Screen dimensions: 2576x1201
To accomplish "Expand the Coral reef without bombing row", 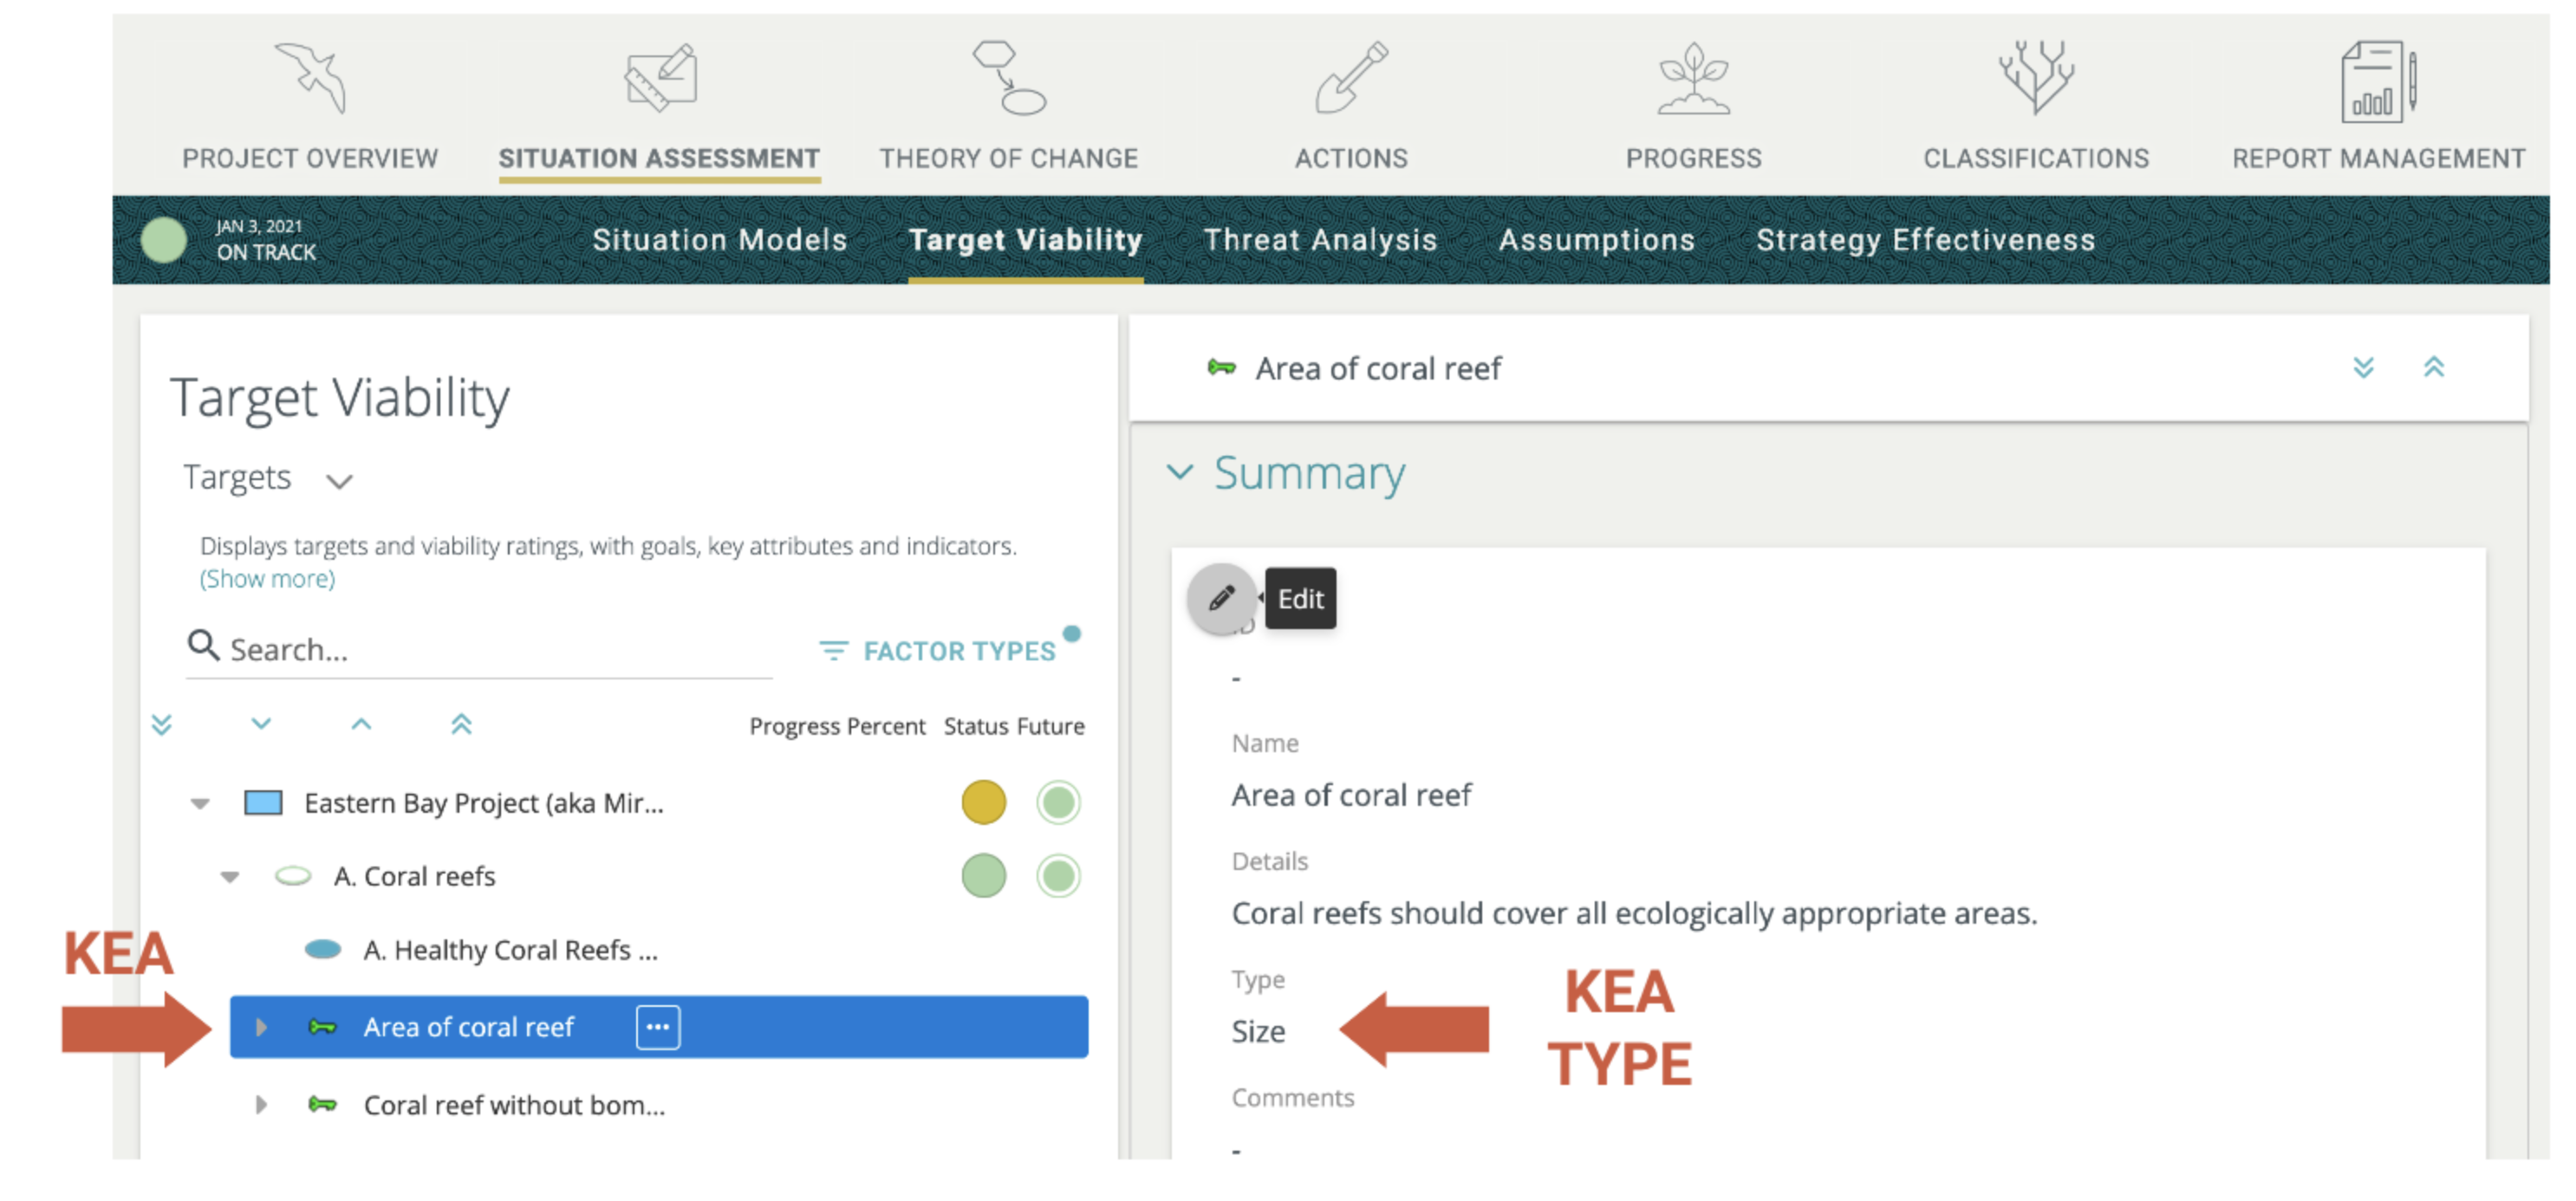I will pyautogui.click(x=261, y=1105).
